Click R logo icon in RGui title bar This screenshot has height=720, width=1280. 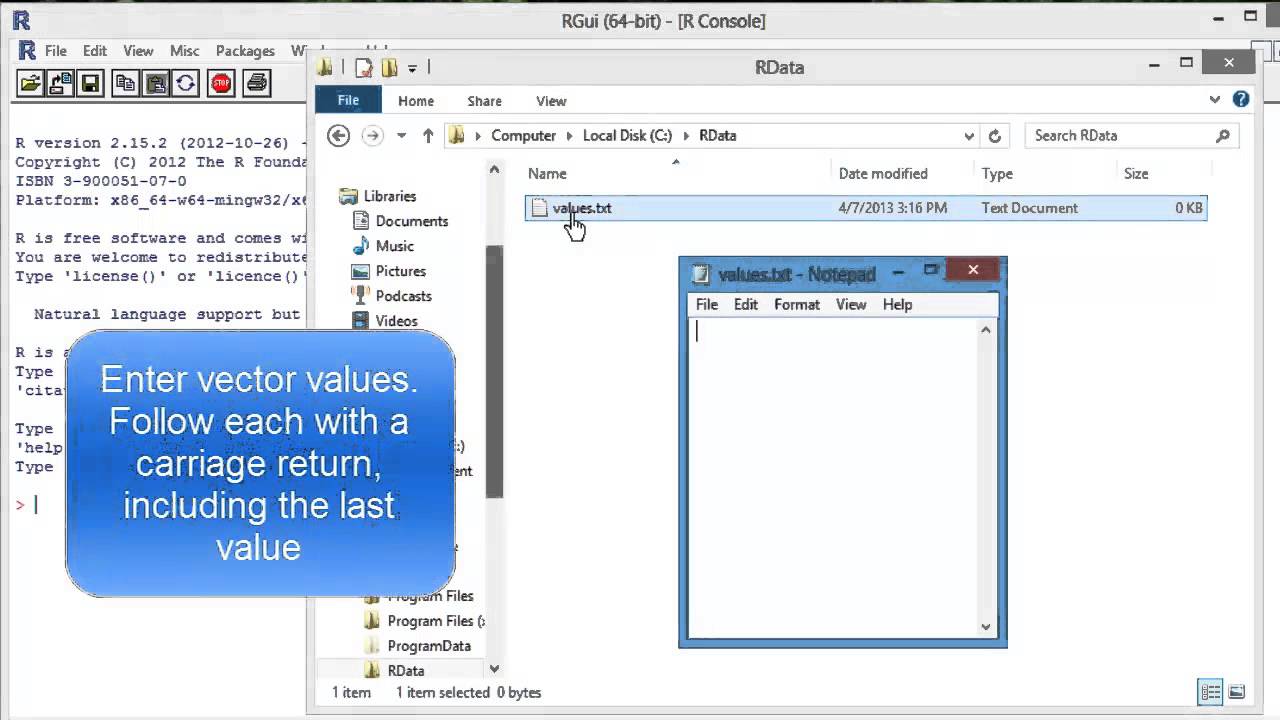[x=21, y=20]
